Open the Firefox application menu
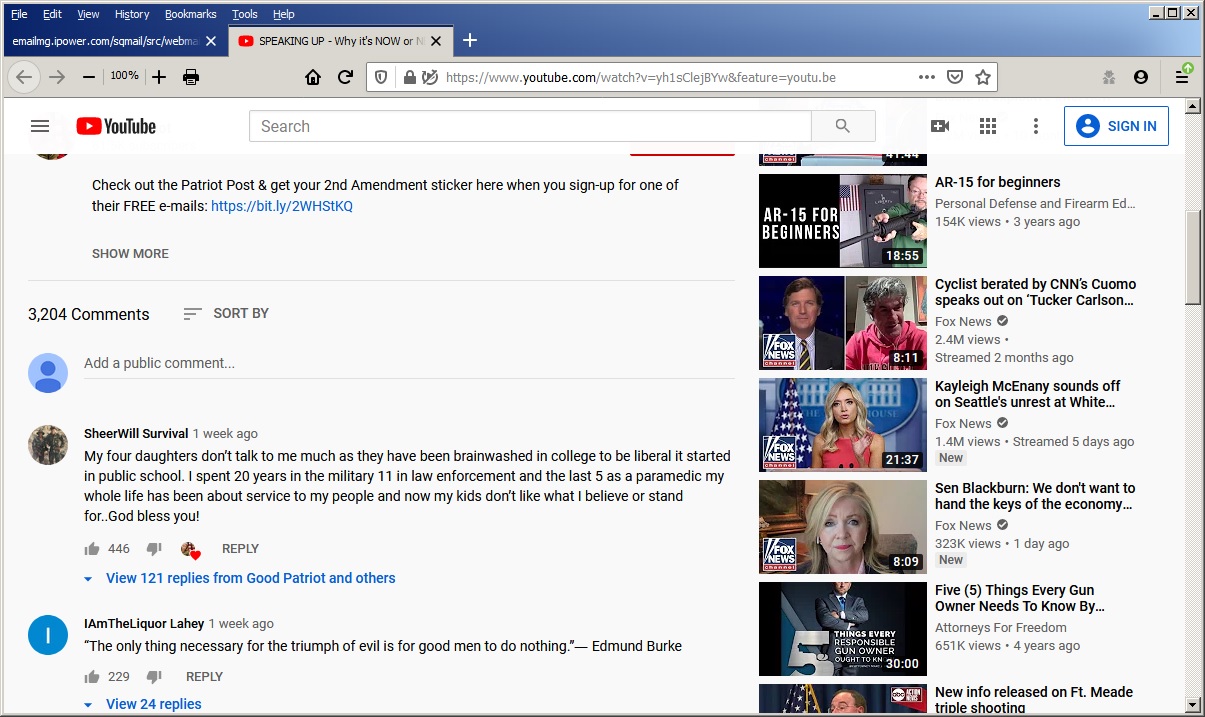 tap(1182, 75)
